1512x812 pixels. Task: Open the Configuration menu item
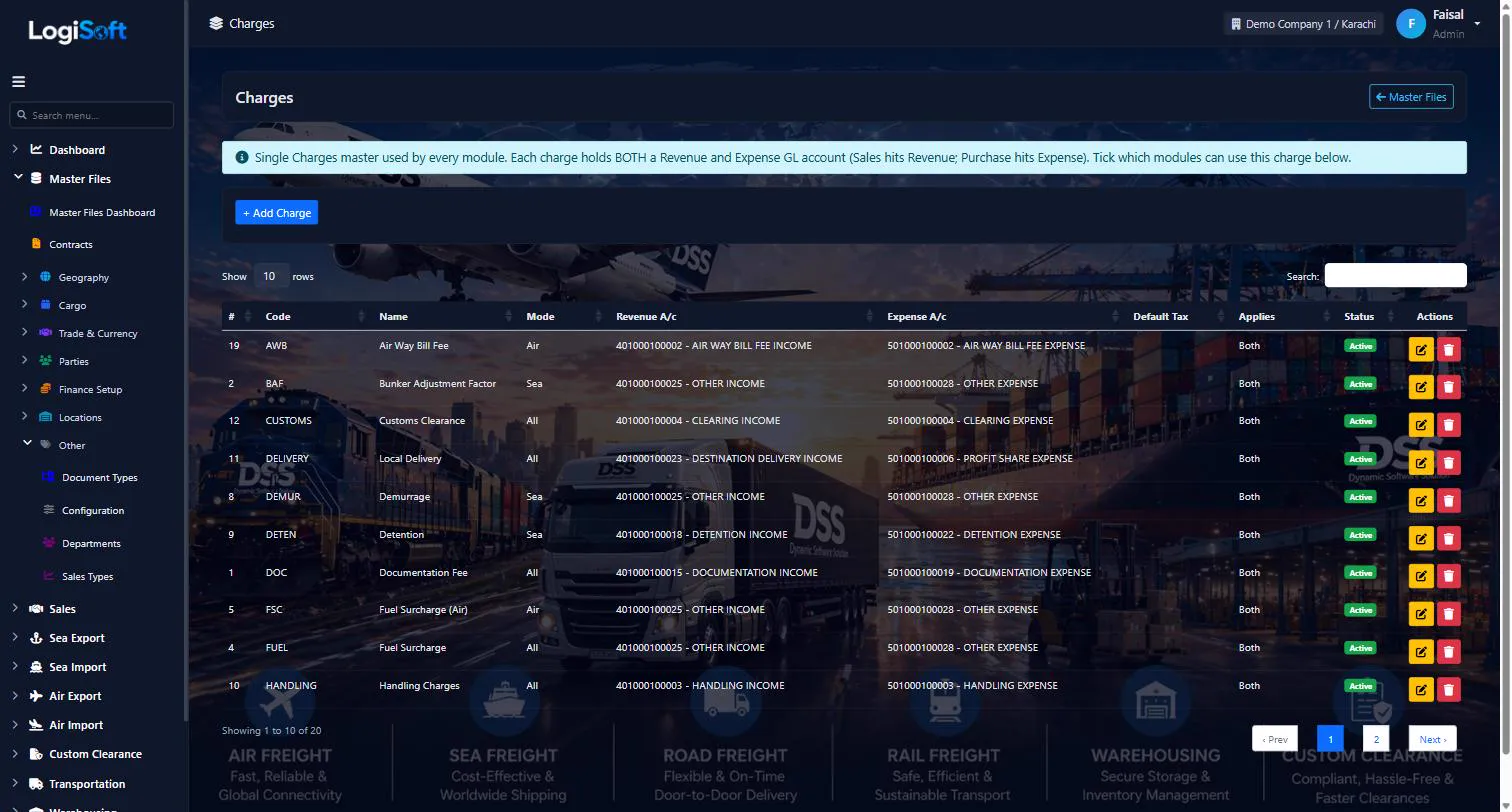click(x=92, y=510)
